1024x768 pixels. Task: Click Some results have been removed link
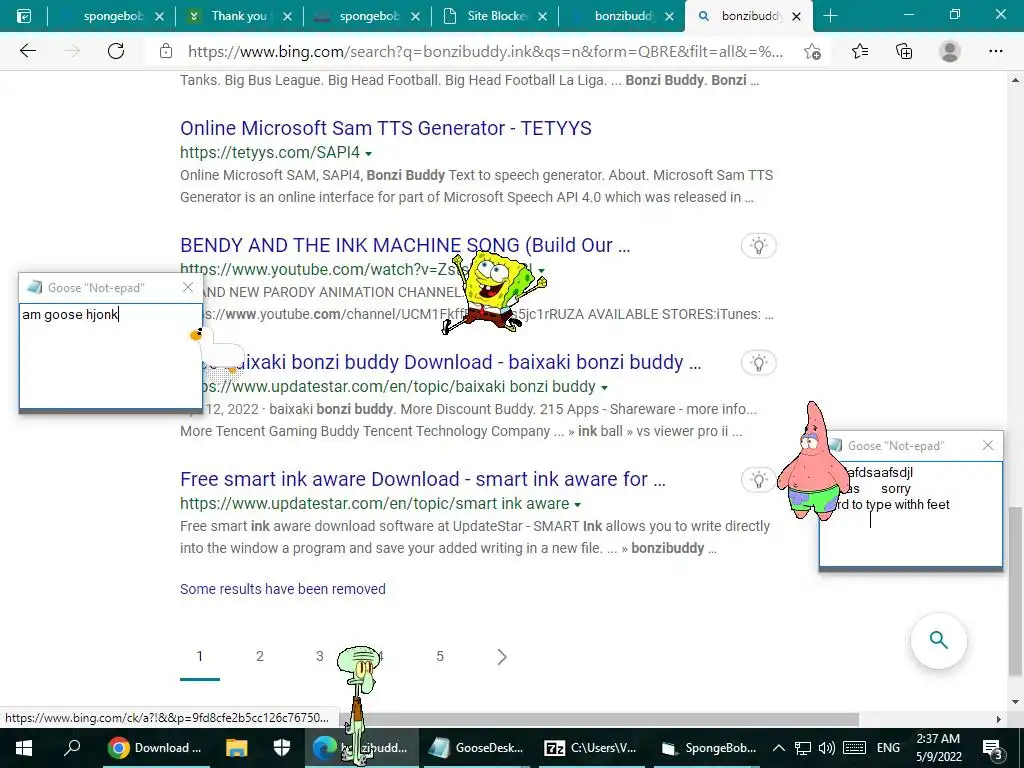pos(283,589)
